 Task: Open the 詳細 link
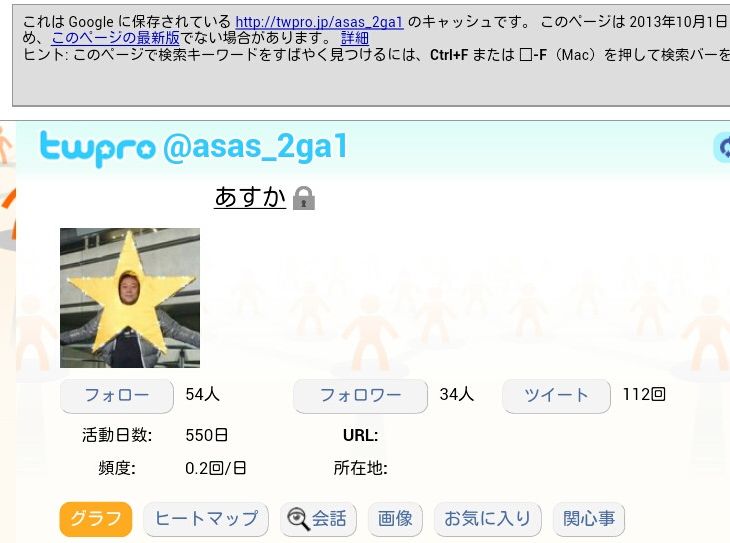tap(355, 38)
